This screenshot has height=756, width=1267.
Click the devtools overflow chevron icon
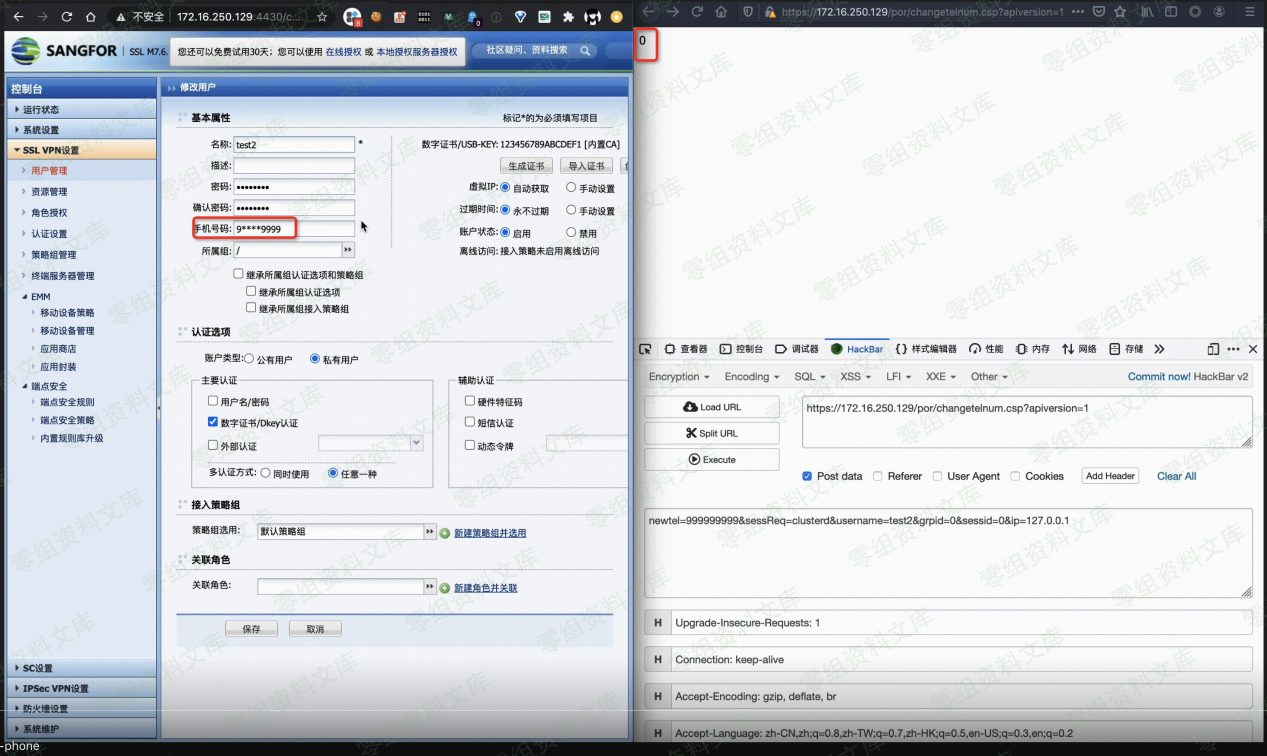pos(1159,349)
